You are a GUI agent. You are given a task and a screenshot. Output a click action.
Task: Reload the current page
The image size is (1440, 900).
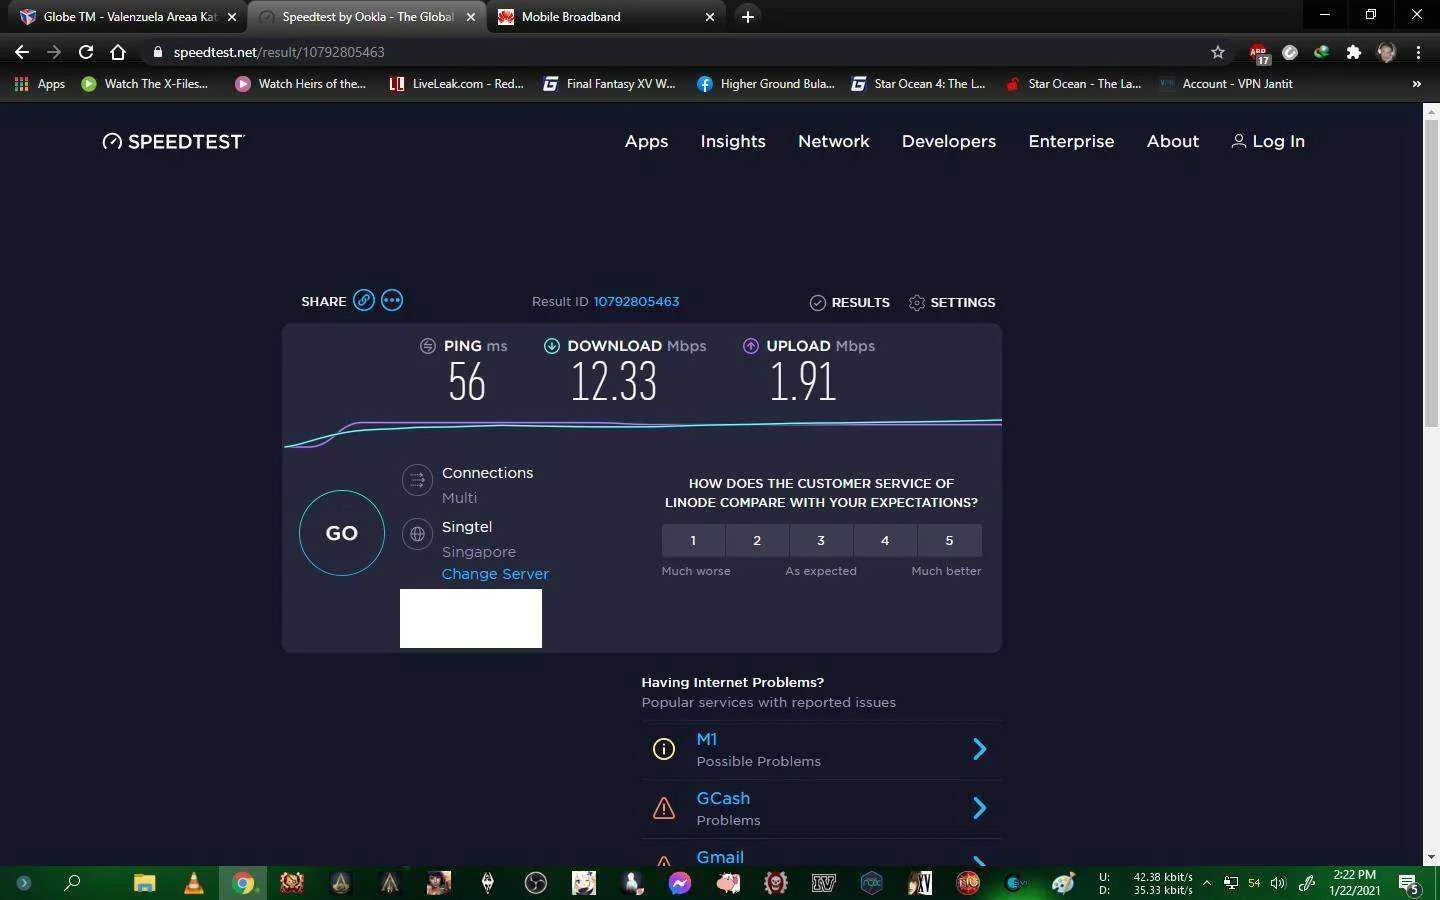point(86,52)
